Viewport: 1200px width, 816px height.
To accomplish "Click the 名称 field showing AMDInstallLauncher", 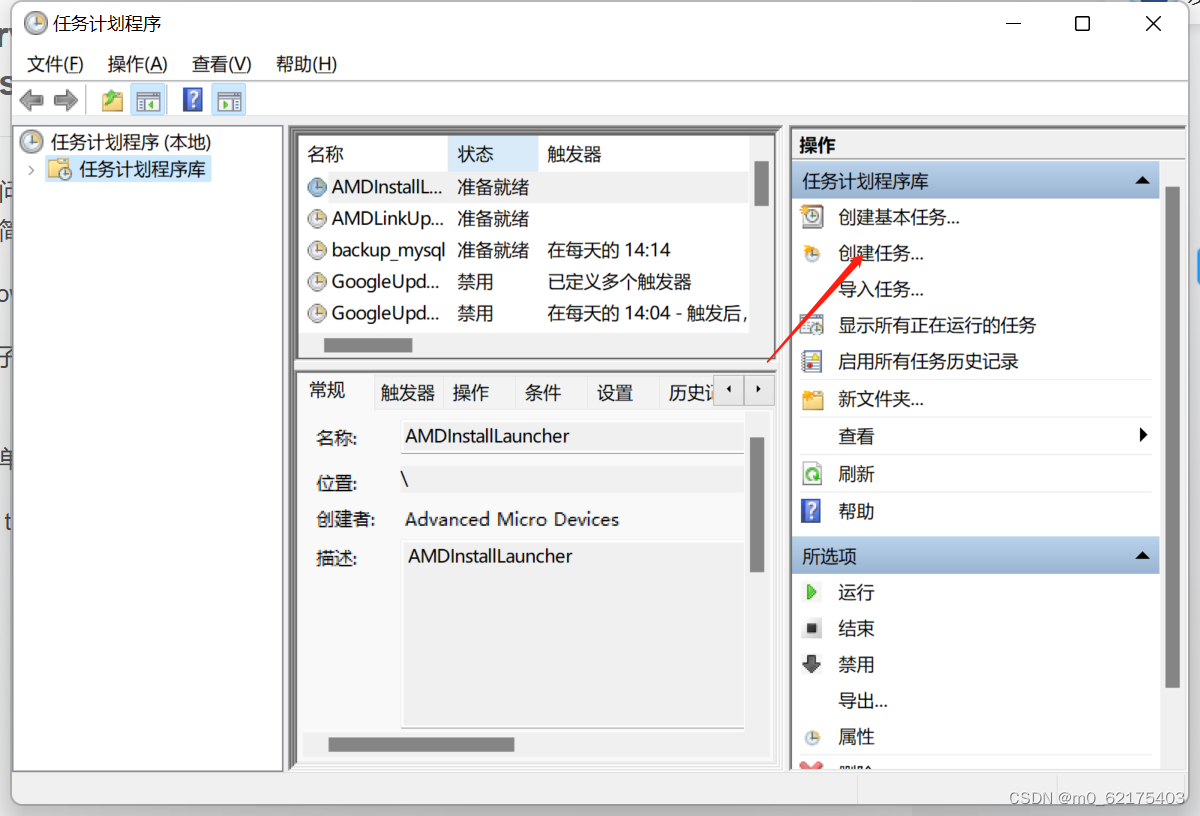I will (x=573, y=437).
